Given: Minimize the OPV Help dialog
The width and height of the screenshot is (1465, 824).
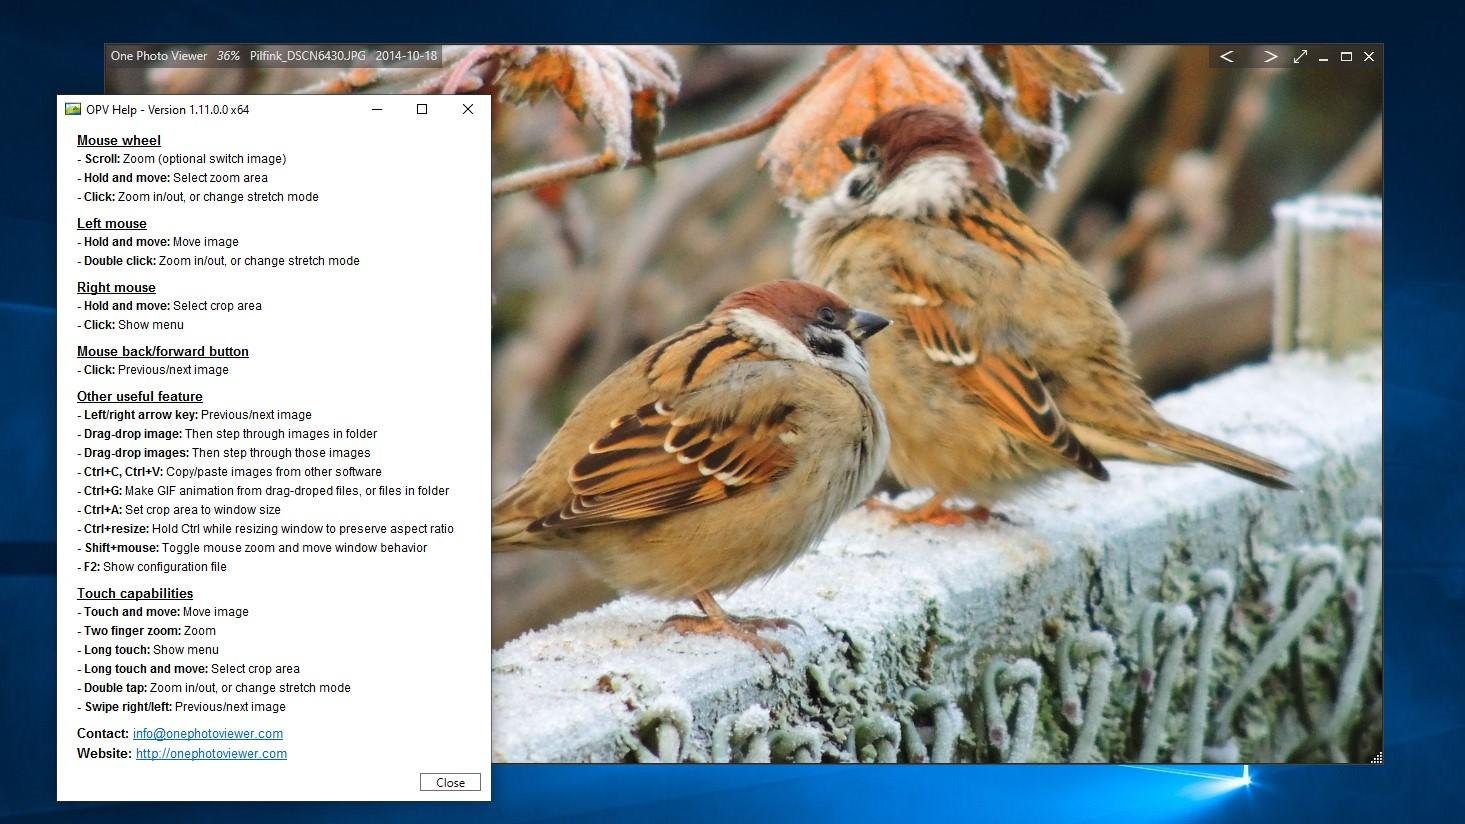Looking at the screenshot, I should click(x=377, y=109).
